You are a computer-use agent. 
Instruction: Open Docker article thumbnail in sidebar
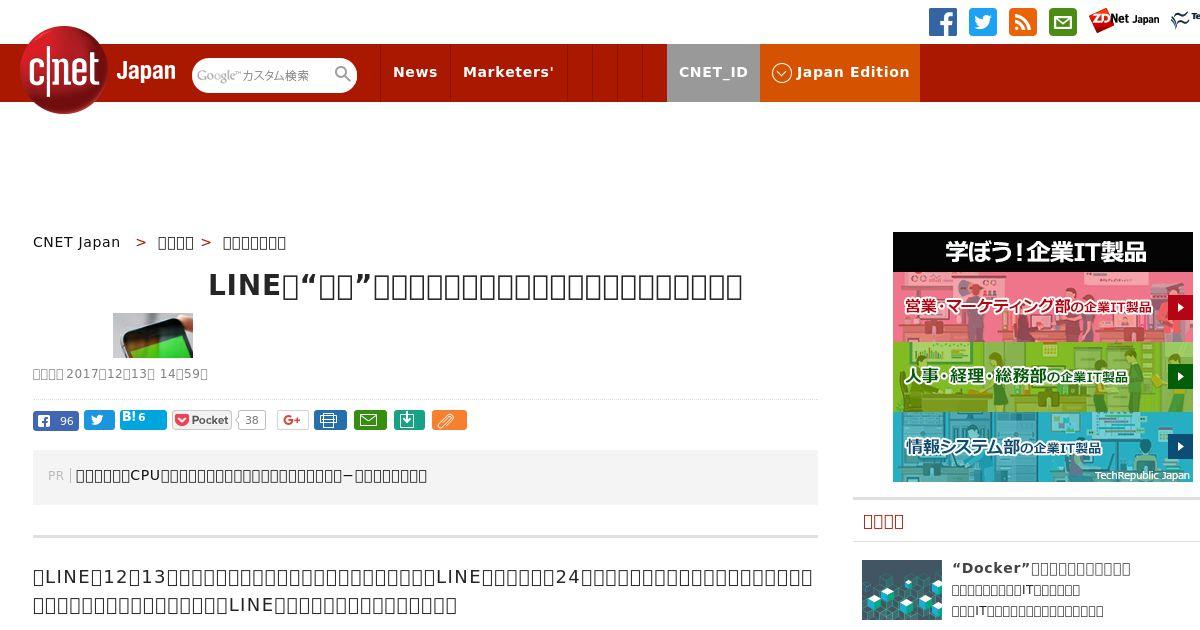[x=902, y=590]
